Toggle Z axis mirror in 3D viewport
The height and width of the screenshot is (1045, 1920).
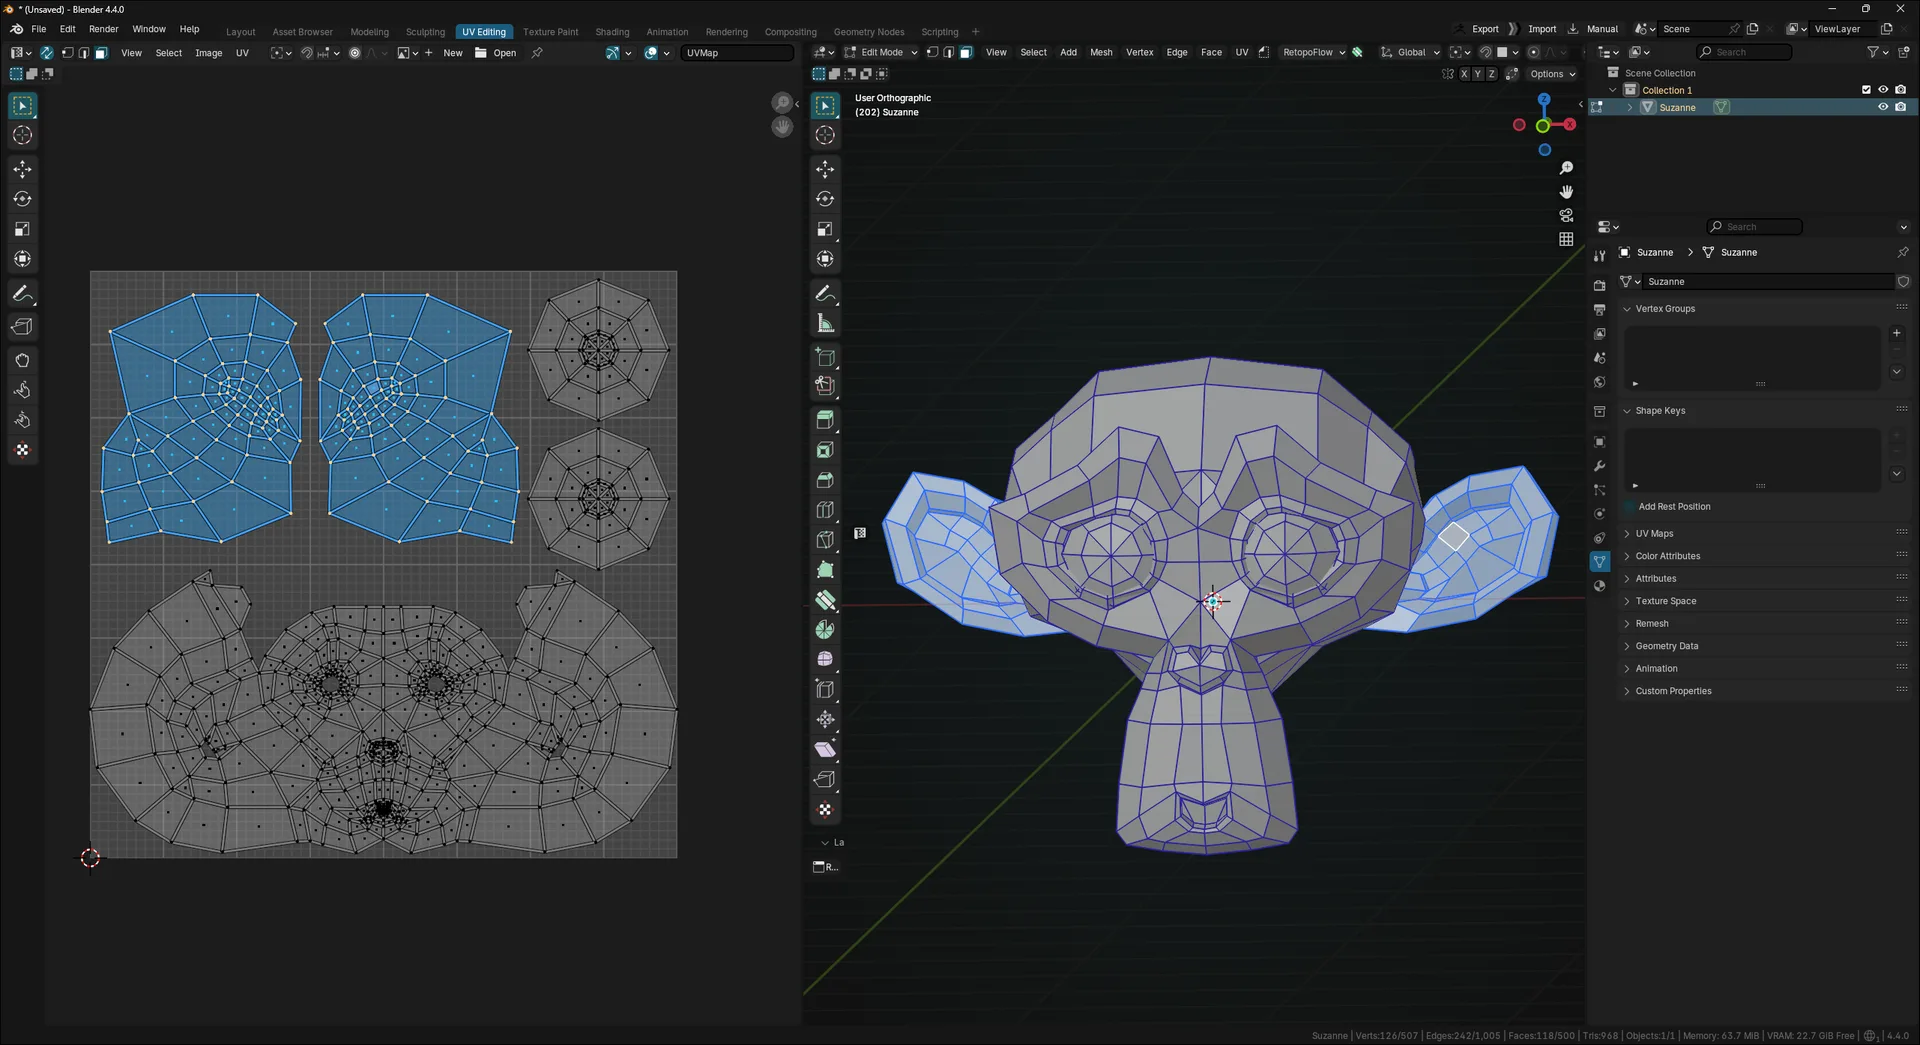(1492, 74)
